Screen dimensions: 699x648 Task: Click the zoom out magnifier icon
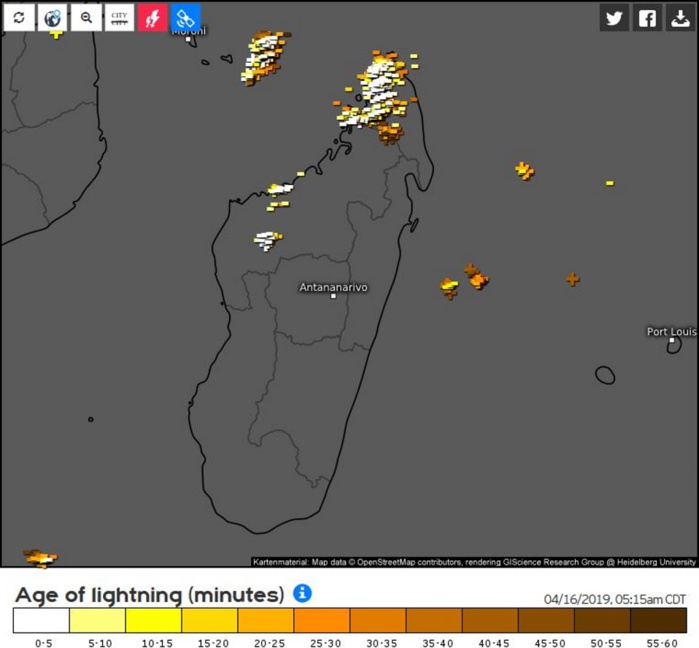86,18
